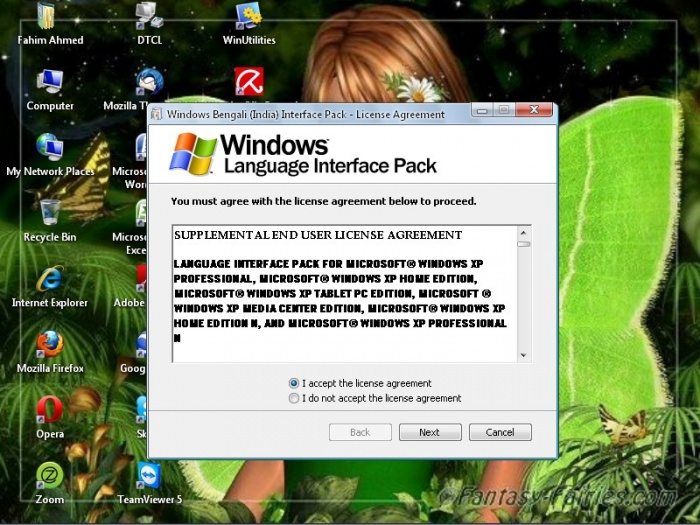The height and width of the screenshot is (525, 700).
Task: Click the 'You must agree with the license agreement' text
Action: [x=324, y=201]
